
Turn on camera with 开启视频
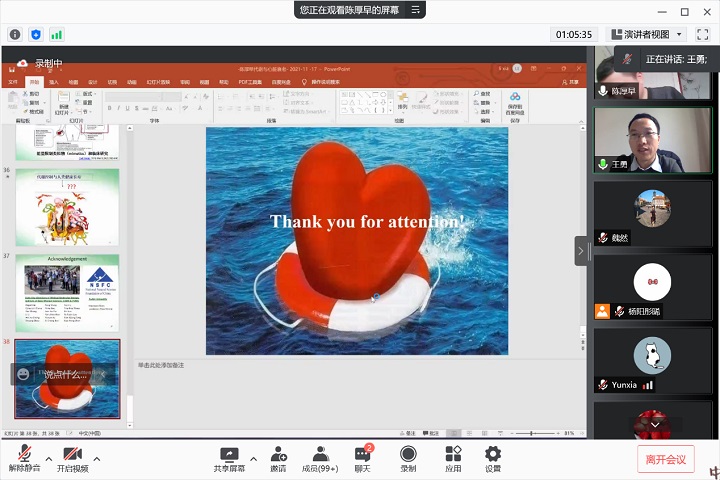72,458
